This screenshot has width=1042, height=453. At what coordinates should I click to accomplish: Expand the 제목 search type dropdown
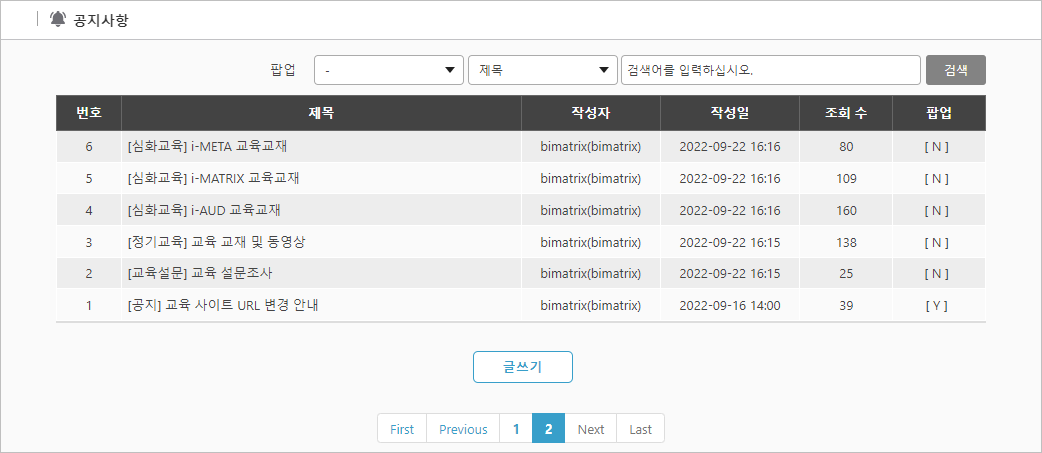point(543,70)
